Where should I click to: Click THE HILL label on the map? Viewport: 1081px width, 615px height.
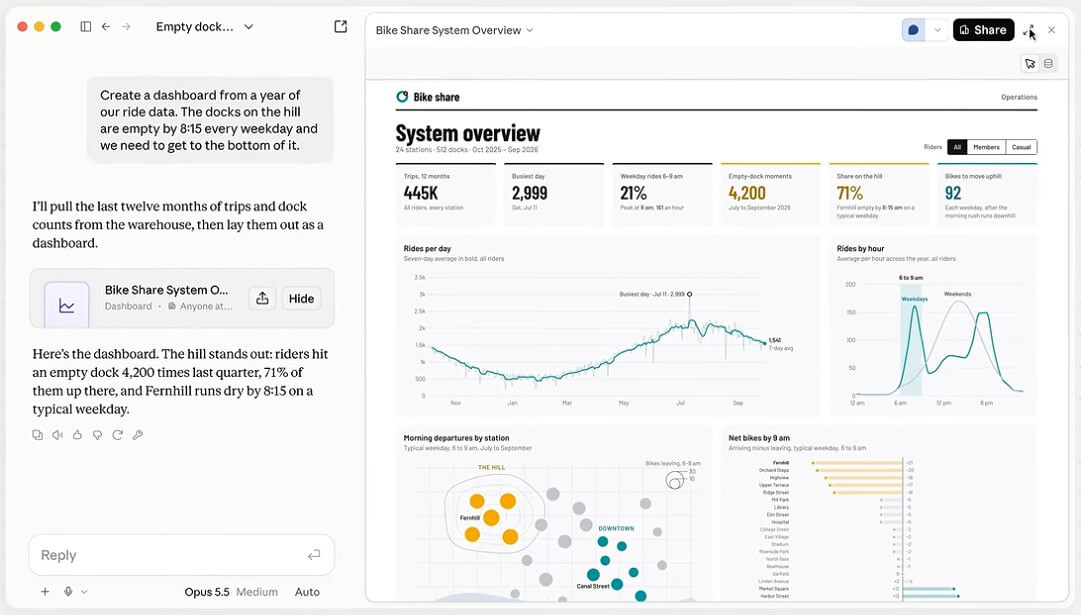tap(492, 467)
